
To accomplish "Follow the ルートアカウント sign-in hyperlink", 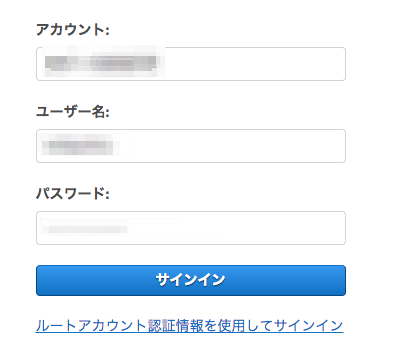I will [189, 326].
